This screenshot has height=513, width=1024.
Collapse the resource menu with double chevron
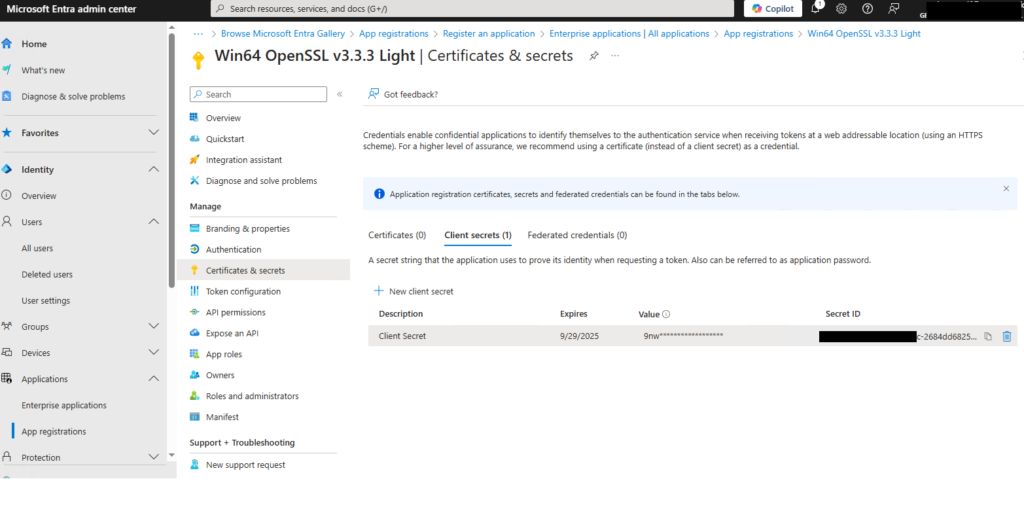340,94
